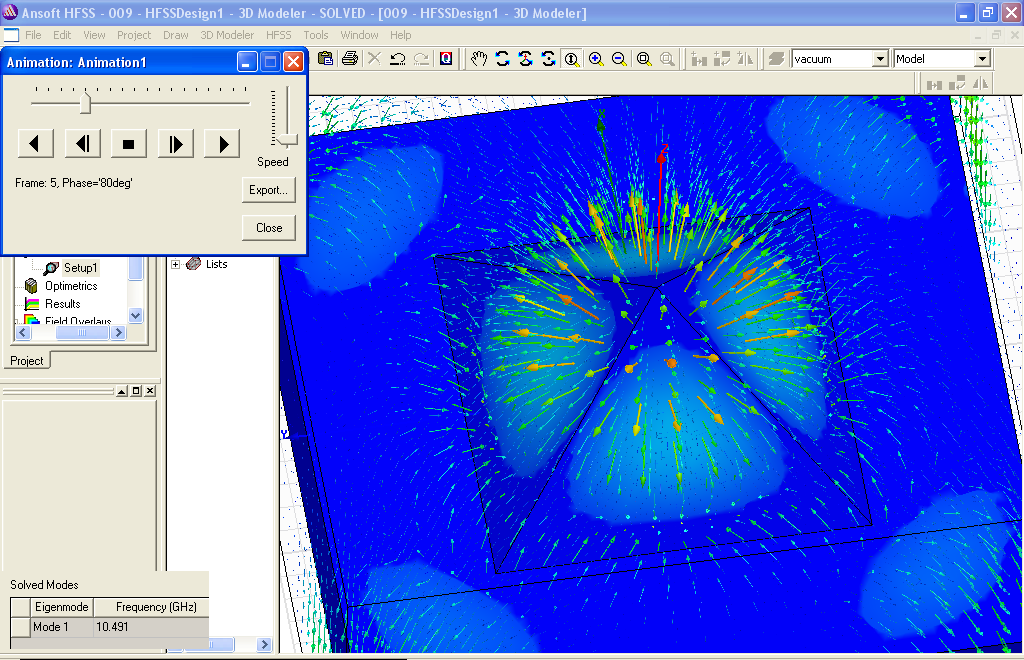
Task: Select the third Rotate view tool
Action: (x=549, y=59)
